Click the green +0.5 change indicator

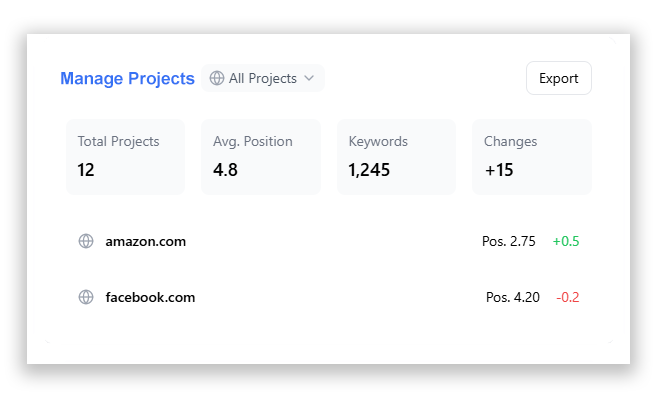[566, 241]
